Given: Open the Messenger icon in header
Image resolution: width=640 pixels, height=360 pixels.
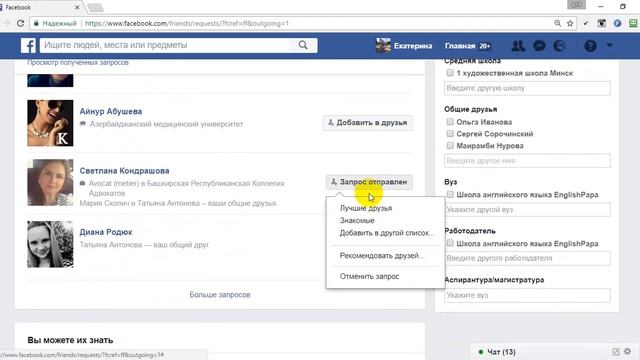Looking at the screenshot, I should (x=539, y=46).
